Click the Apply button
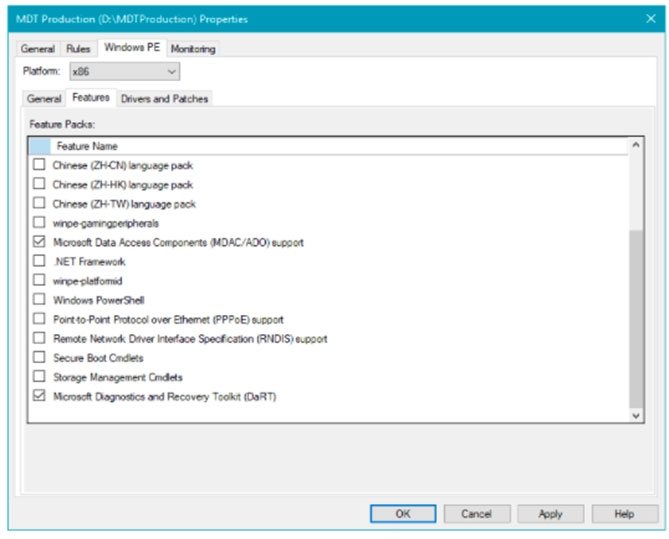 (550, 514)
